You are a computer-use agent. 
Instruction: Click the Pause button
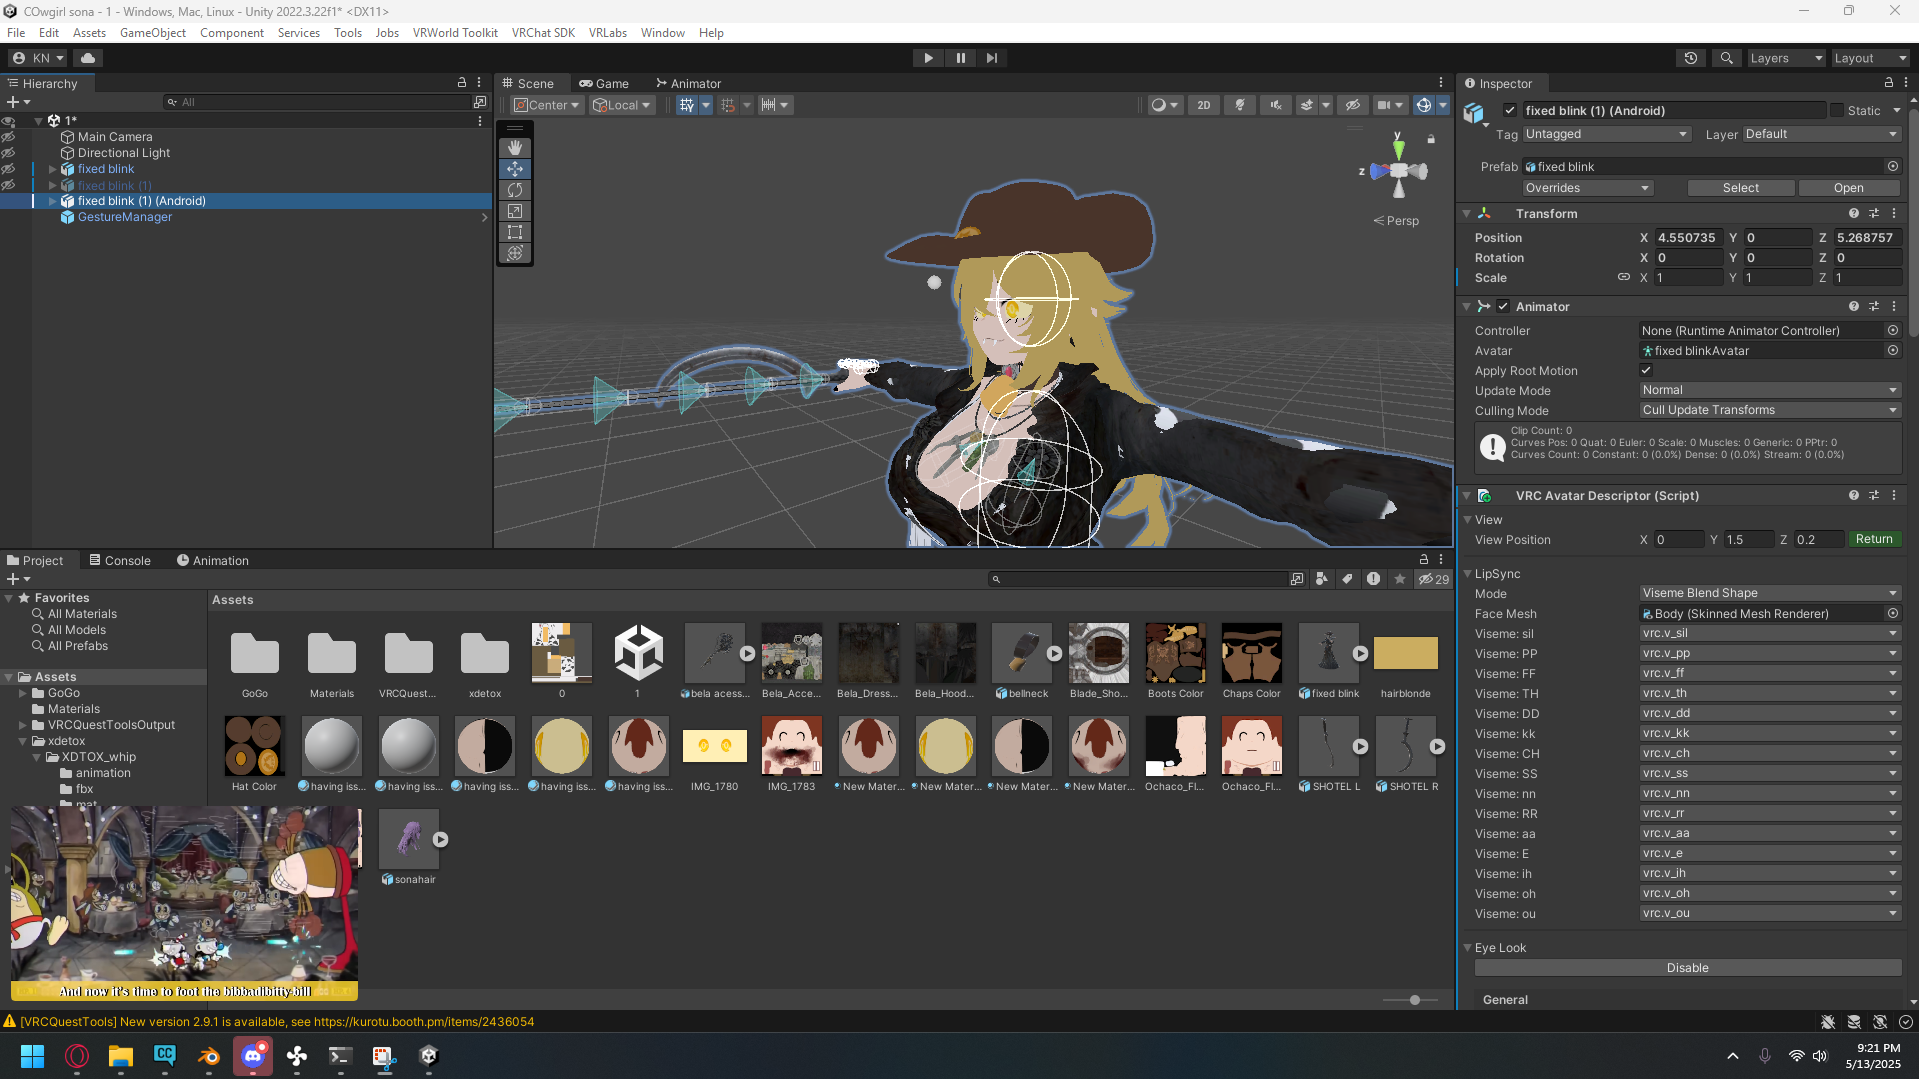click(x=960, y=58)
